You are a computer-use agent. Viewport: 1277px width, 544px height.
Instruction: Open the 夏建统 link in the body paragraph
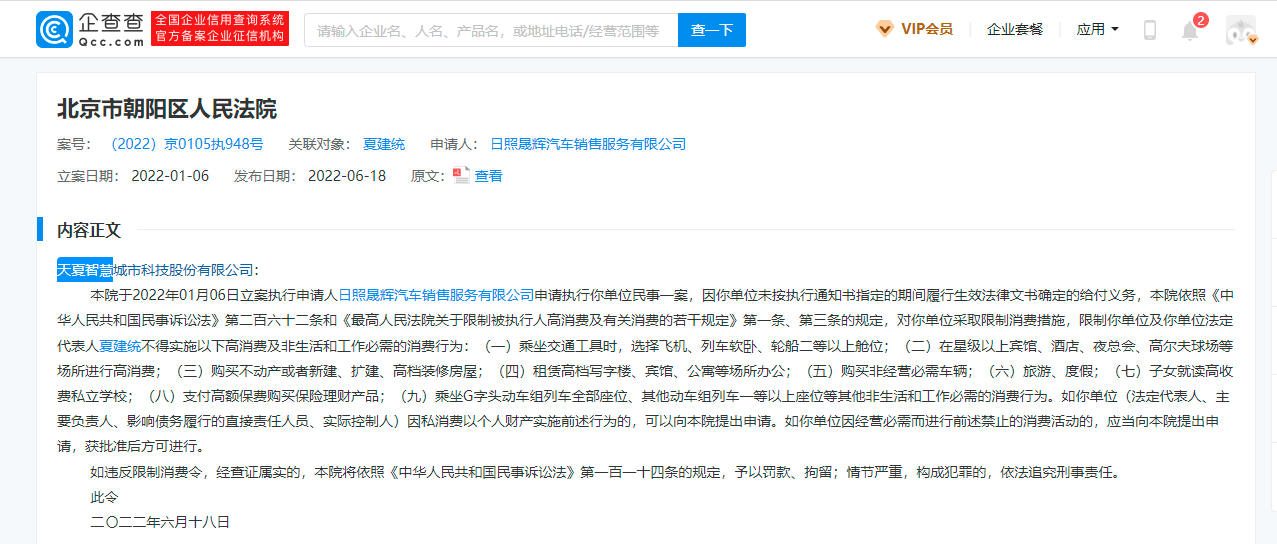[x=119, y=345]
